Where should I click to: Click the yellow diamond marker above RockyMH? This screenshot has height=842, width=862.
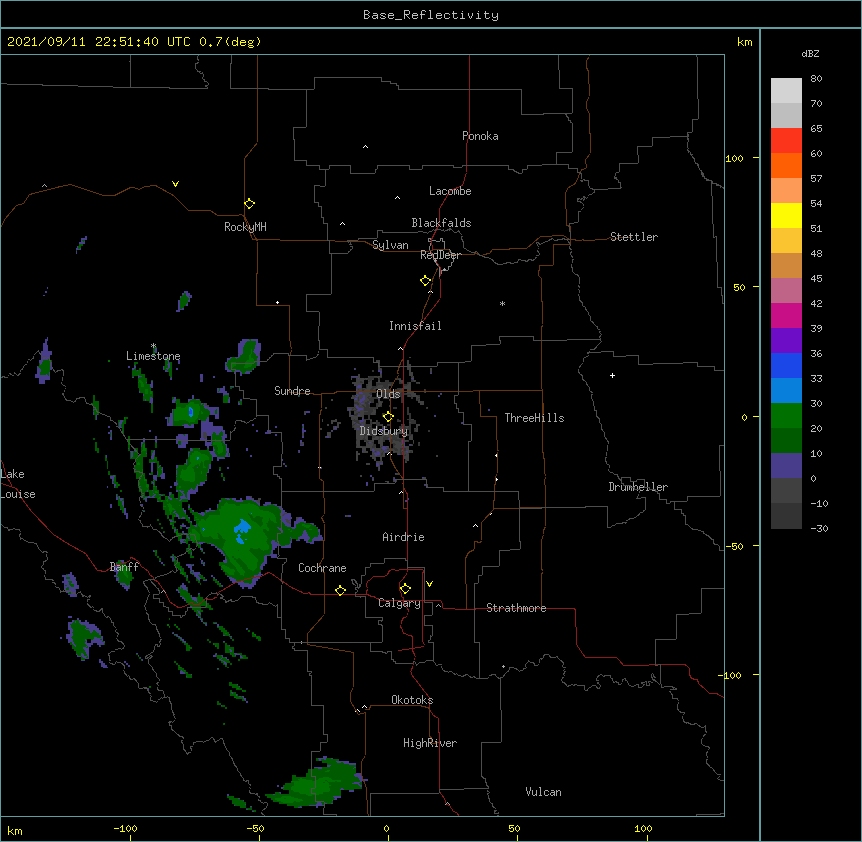250,204
